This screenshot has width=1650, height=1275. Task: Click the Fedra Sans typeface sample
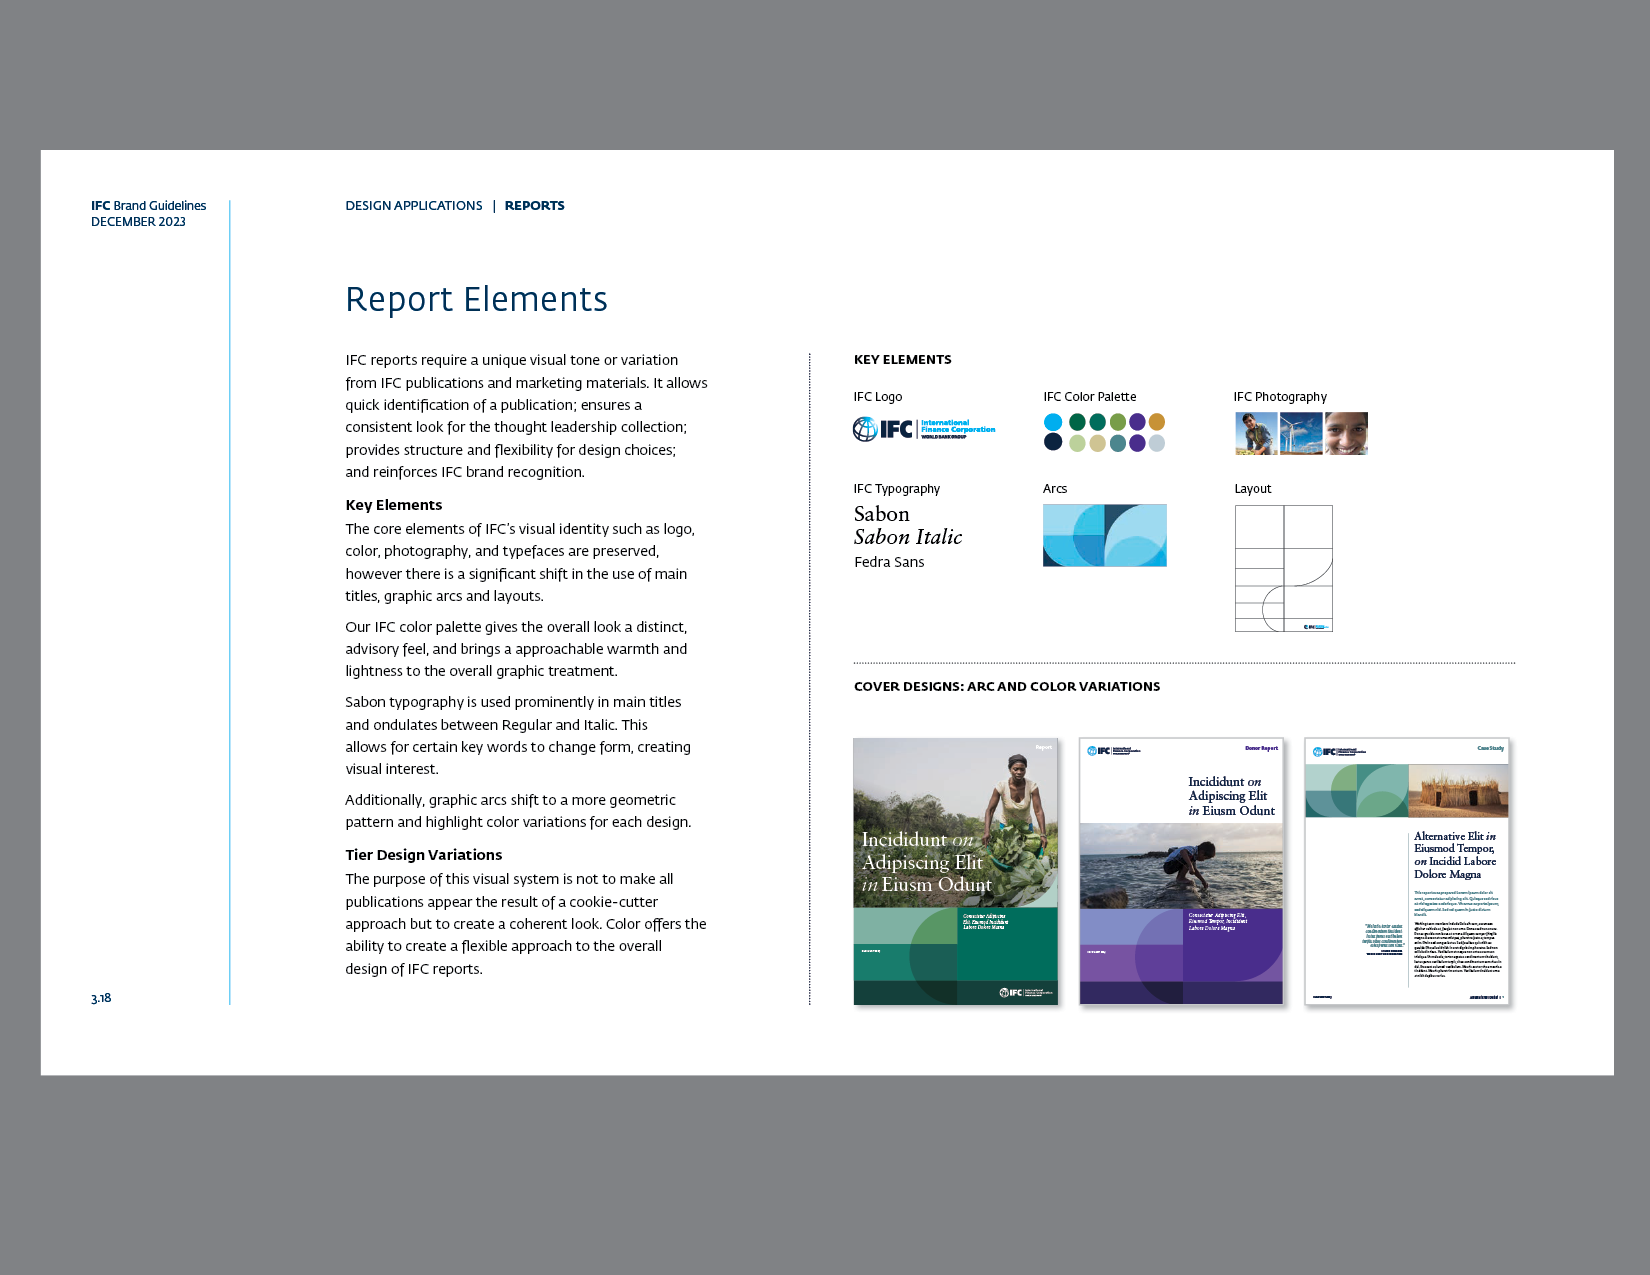click(889, 562)
